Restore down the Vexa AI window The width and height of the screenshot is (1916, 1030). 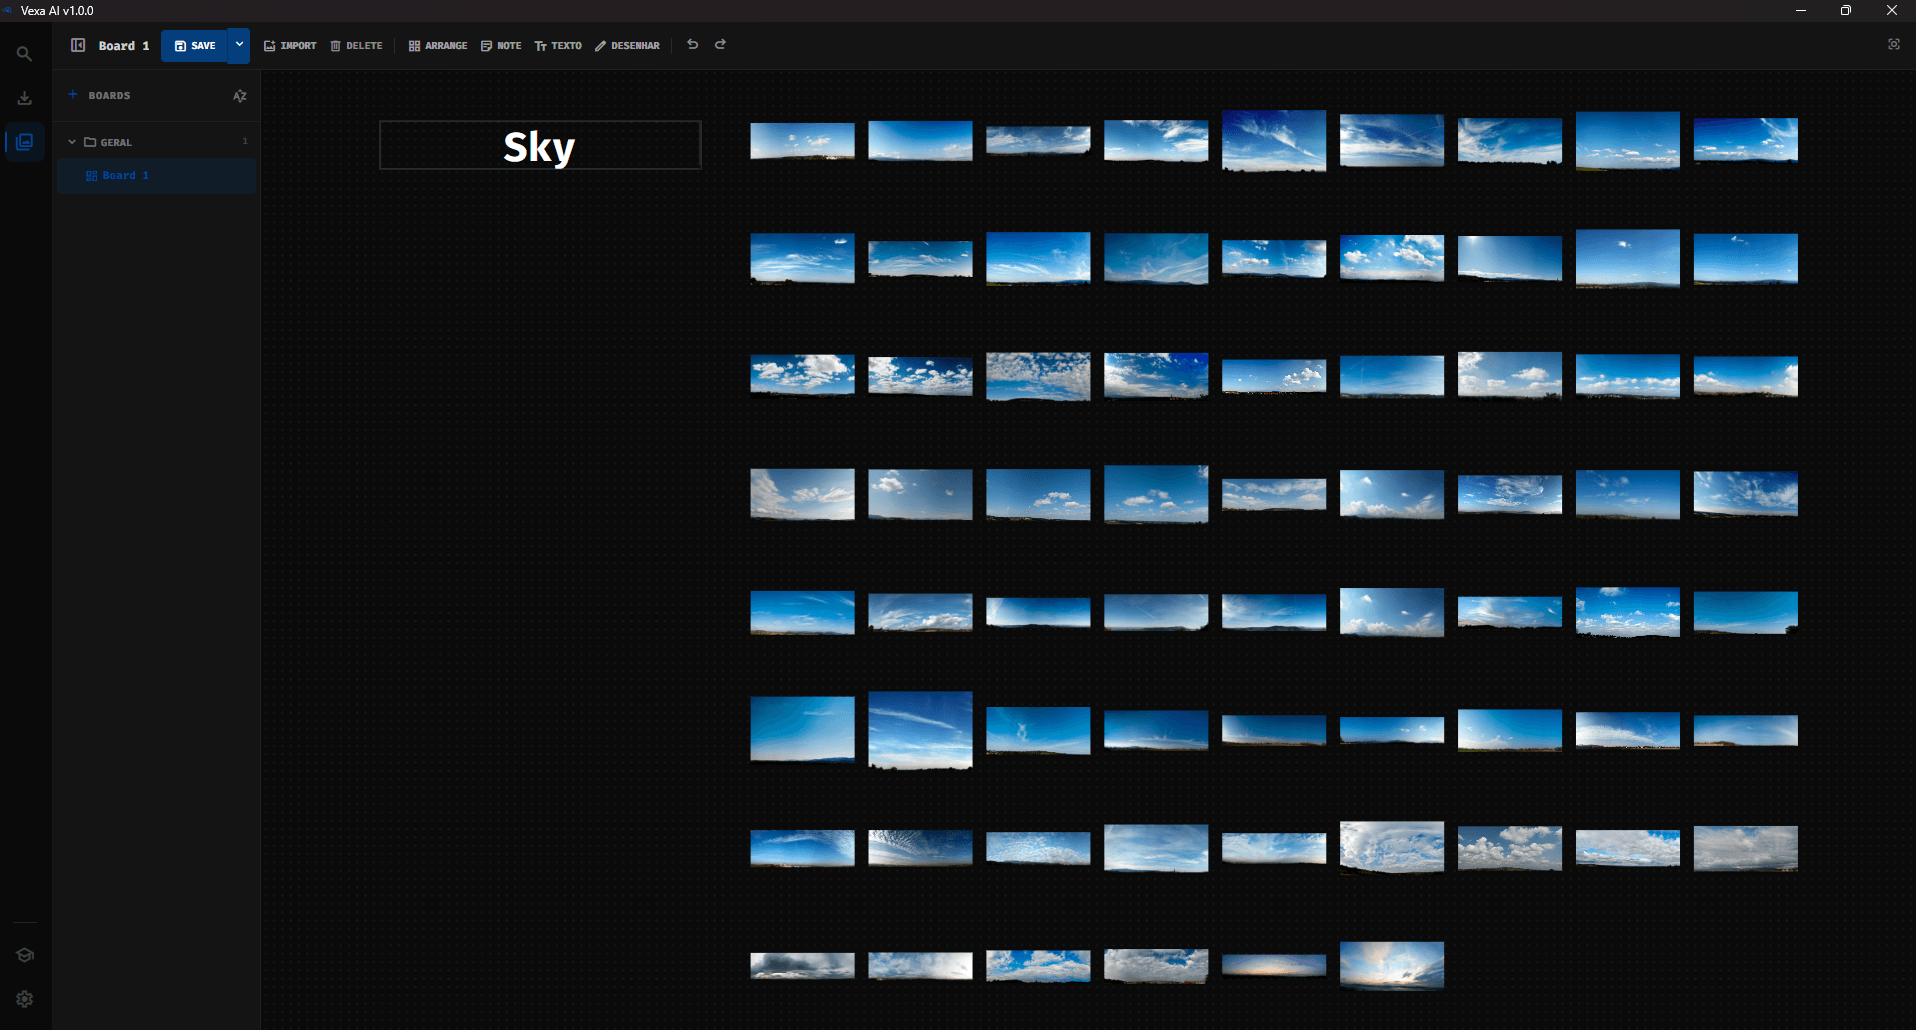1845,10
